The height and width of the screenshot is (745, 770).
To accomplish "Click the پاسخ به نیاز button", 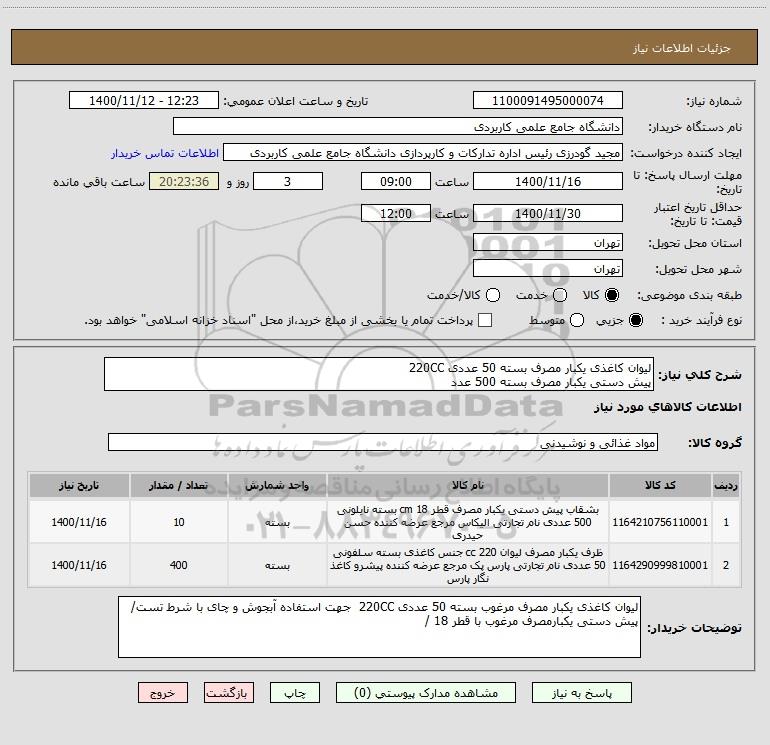I will point(582,692).
